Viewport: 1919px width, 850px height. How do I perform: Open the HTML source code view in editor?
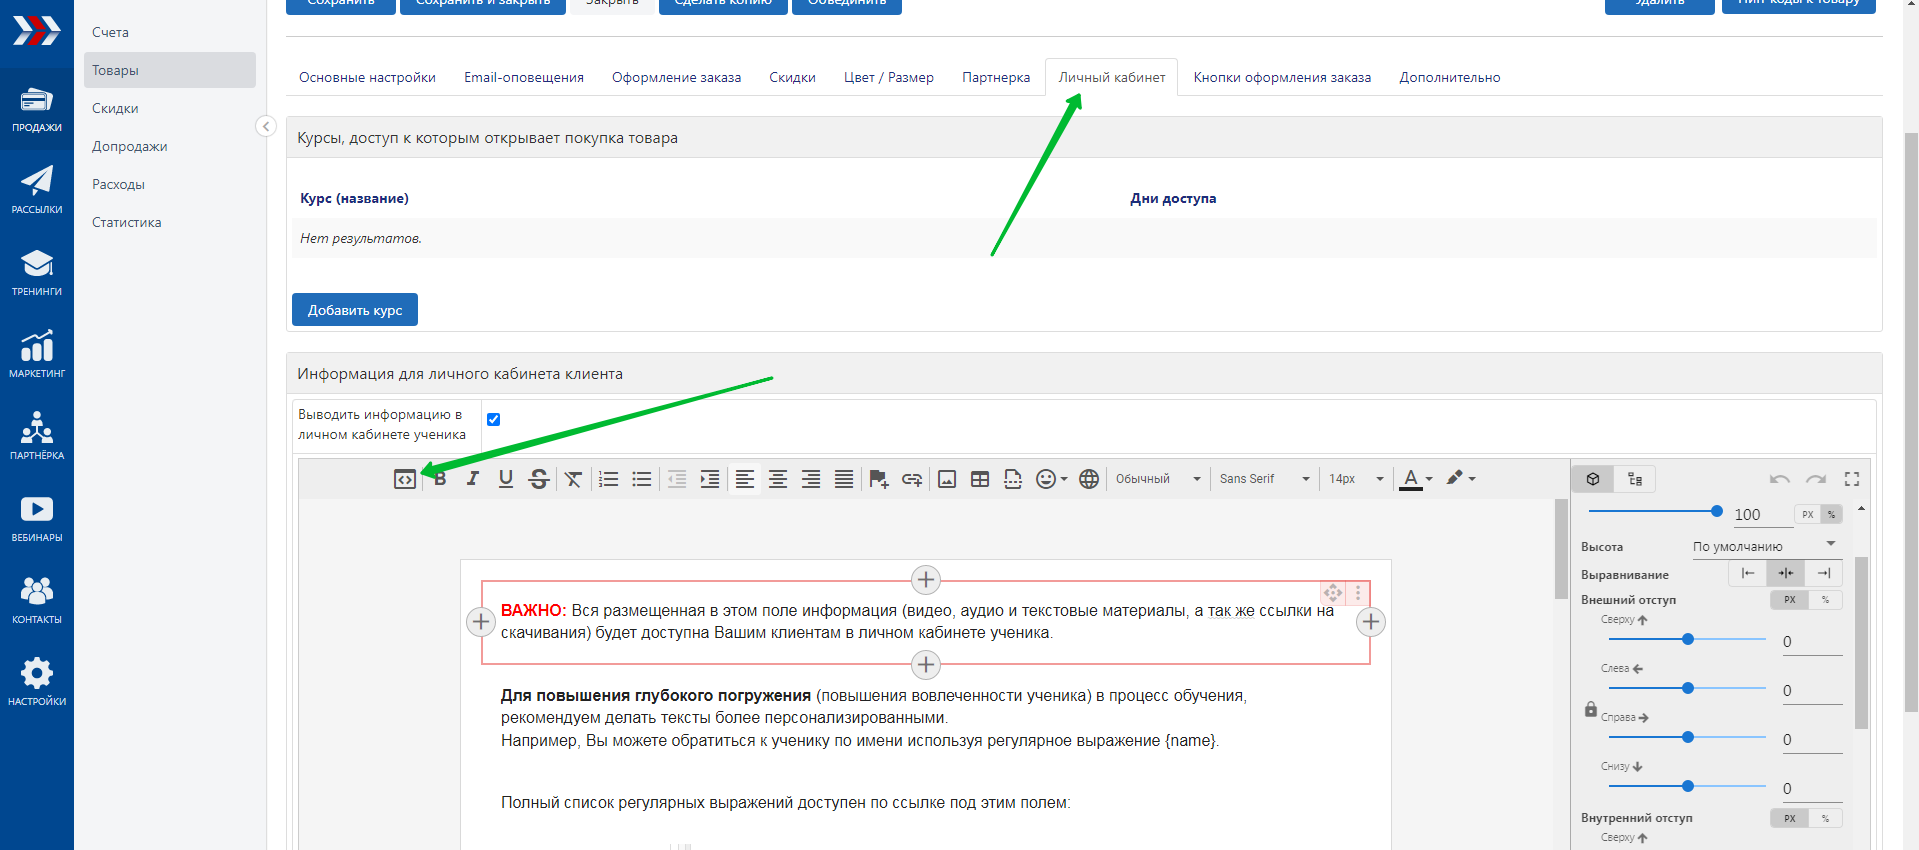pyautogui.click(x=404, y=479)
